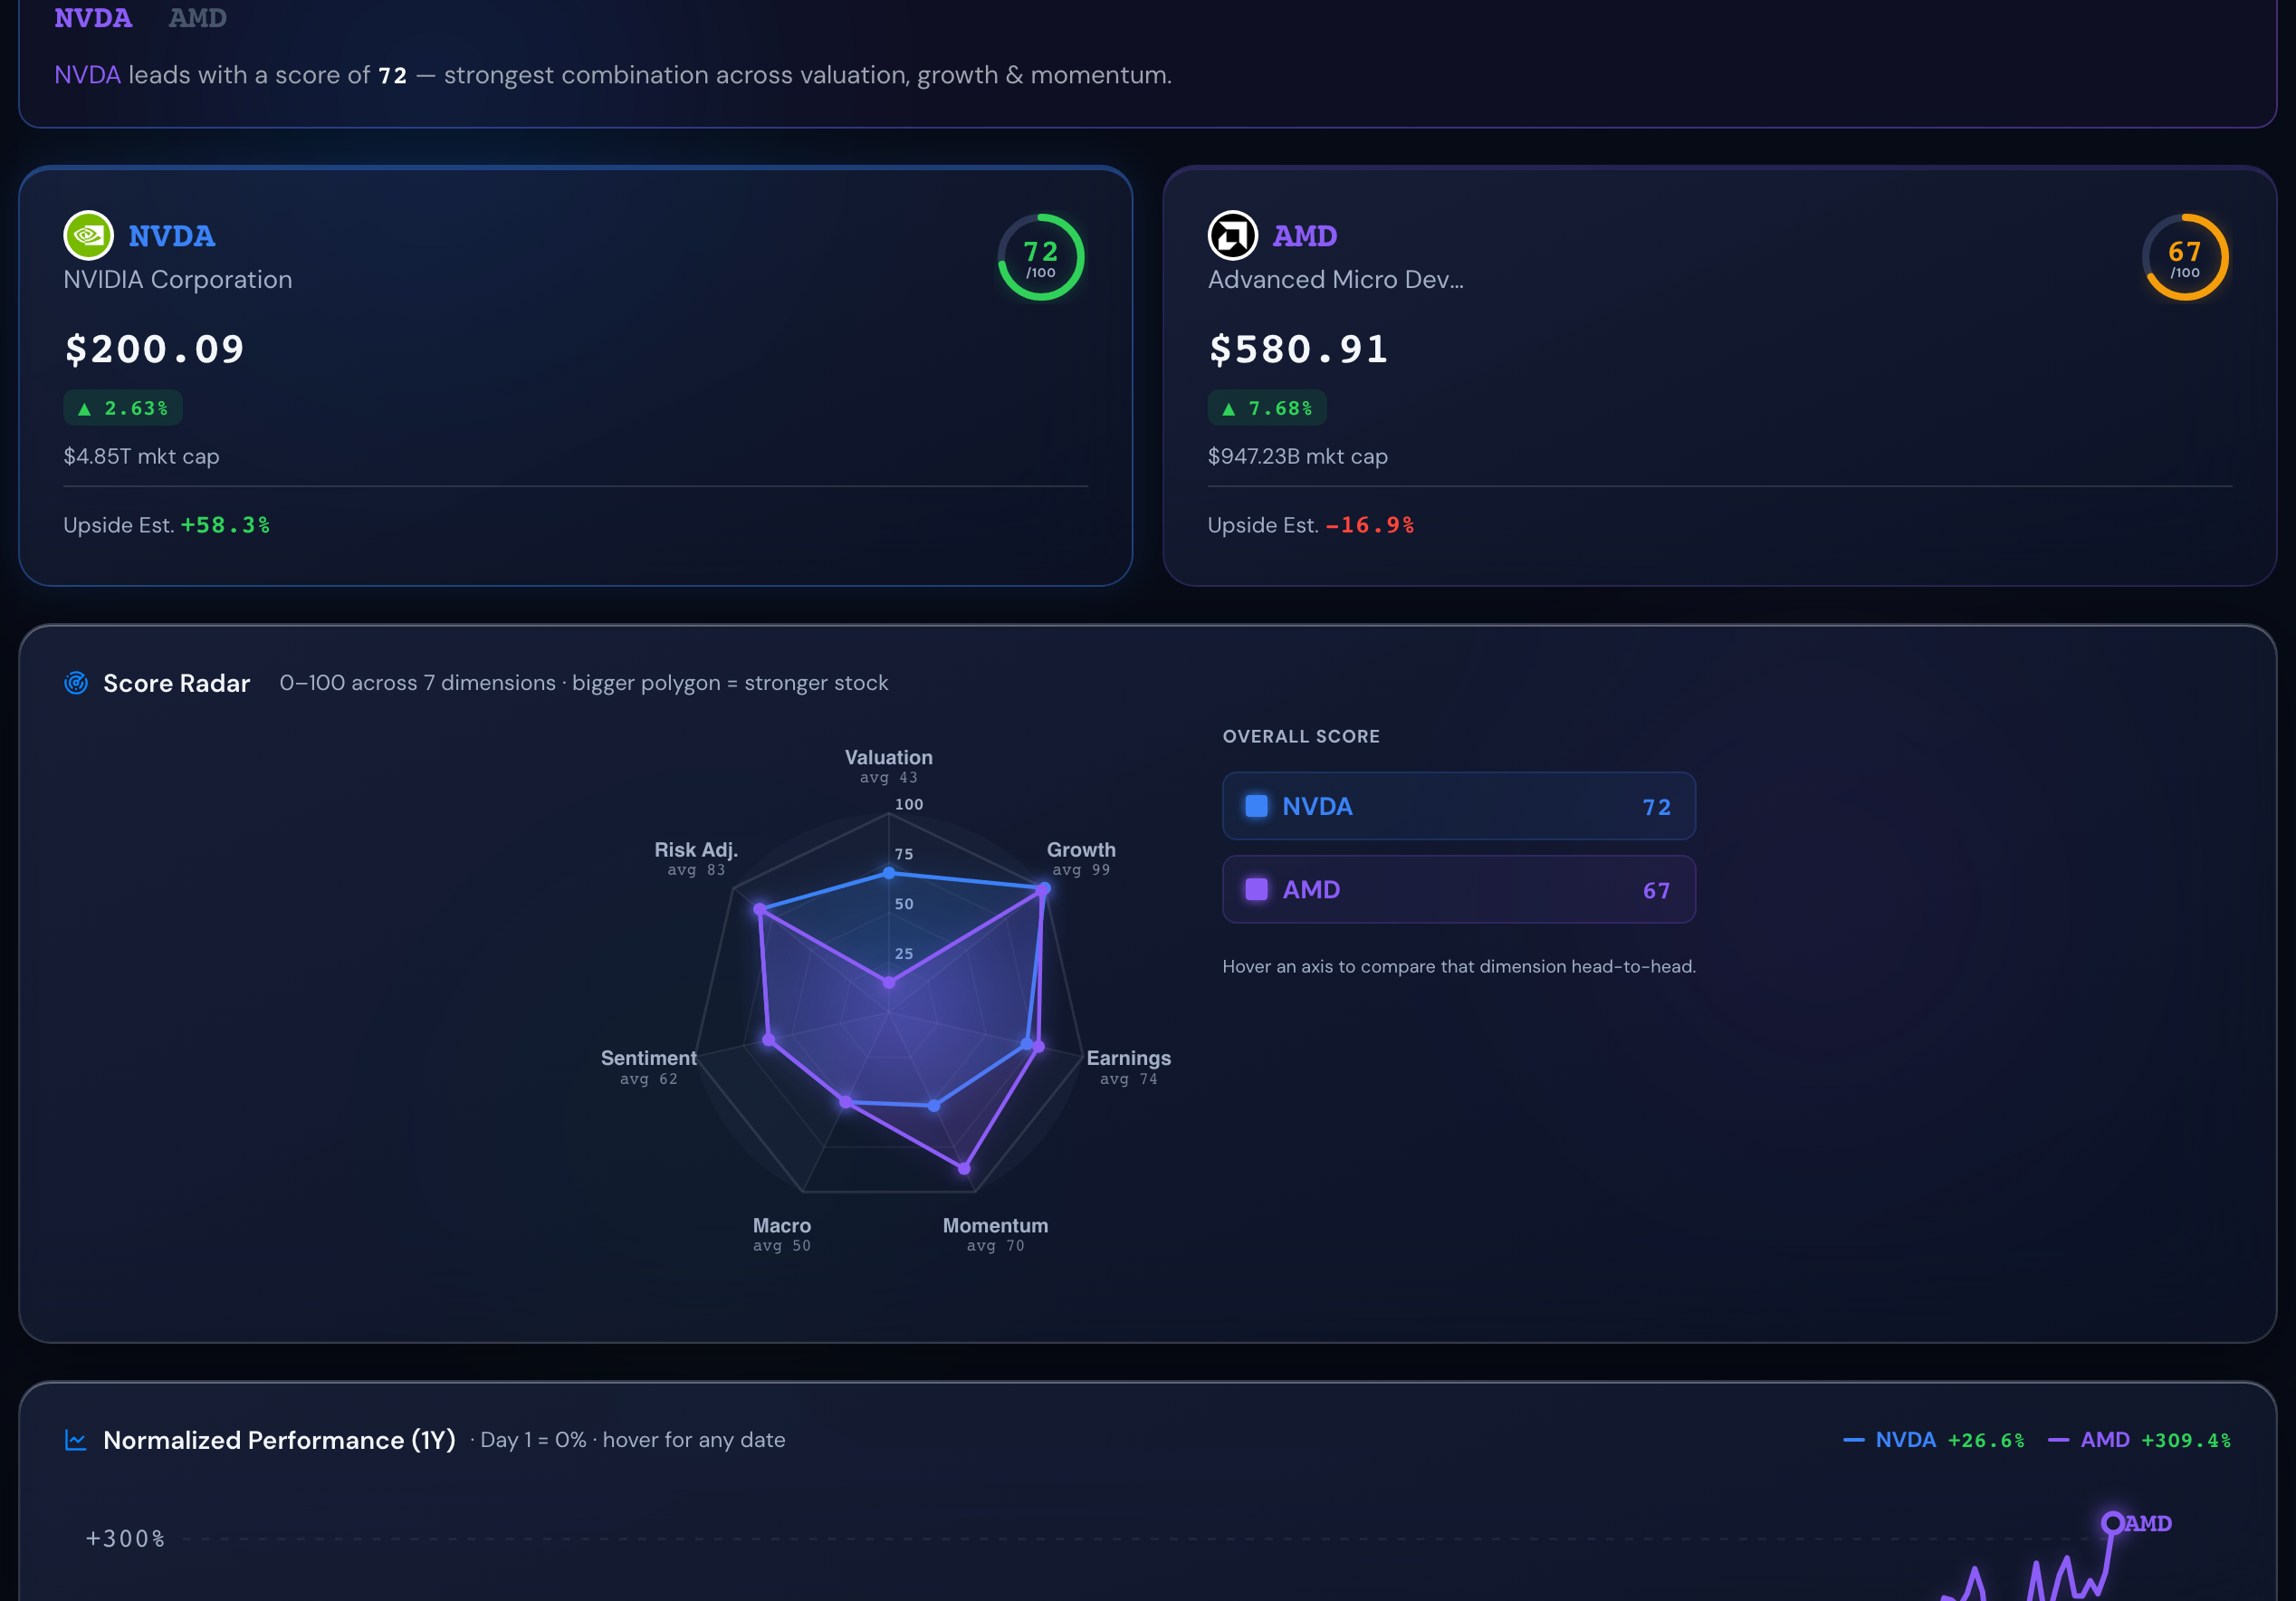
Task: Open the NVDA ticker heading in card
Action: (x=172, y=236)
